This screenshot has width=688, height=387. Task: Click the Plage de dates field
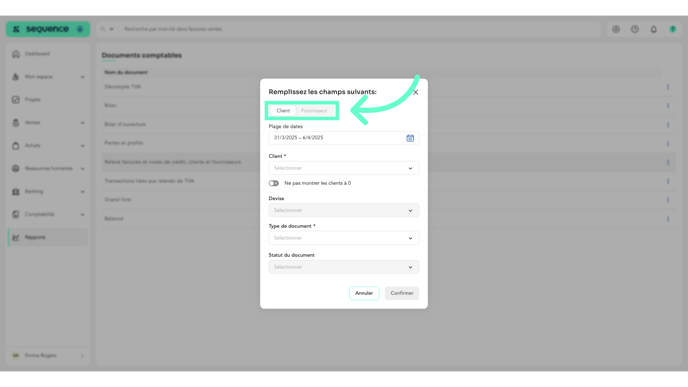click(x=344, y=138)
